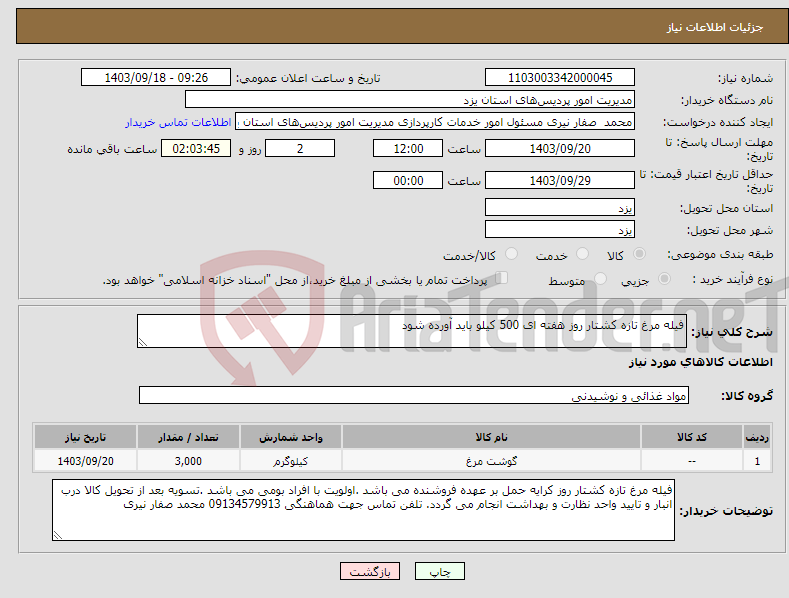This screenshot has width=789, height=598.
Task: Open اطلاعات تماس خریدار link
Action: point(178,122)
